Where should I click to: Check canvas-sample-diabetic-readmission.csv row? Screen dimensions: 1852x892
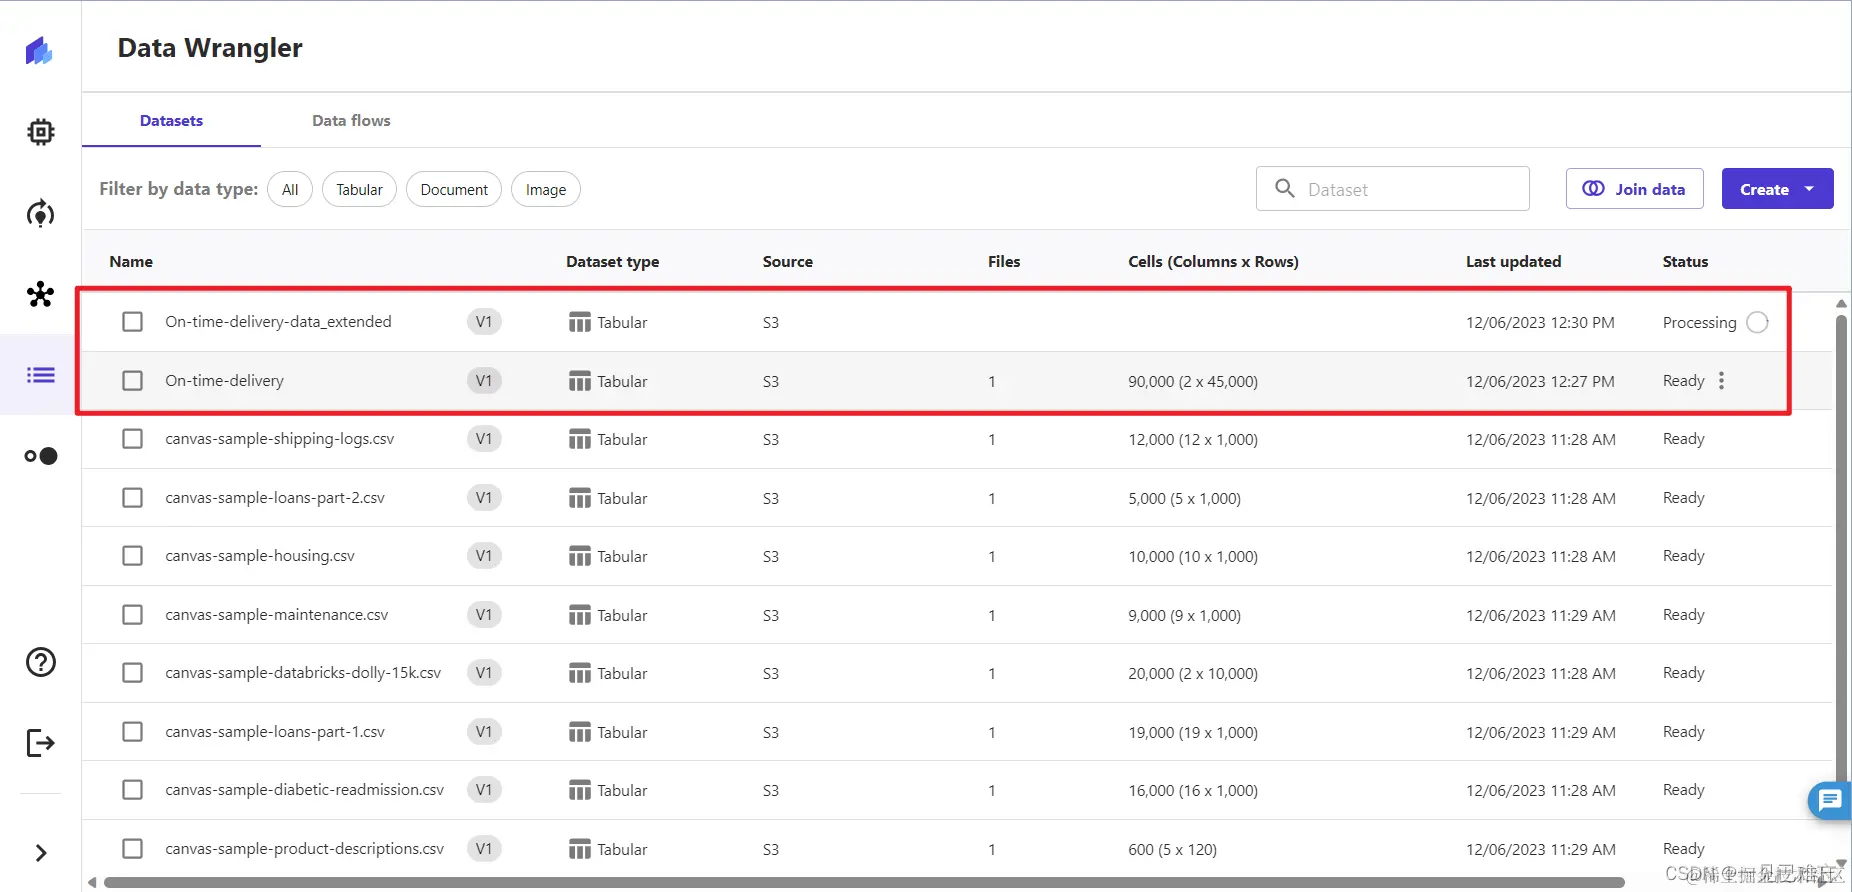click(x=132, y=789)
